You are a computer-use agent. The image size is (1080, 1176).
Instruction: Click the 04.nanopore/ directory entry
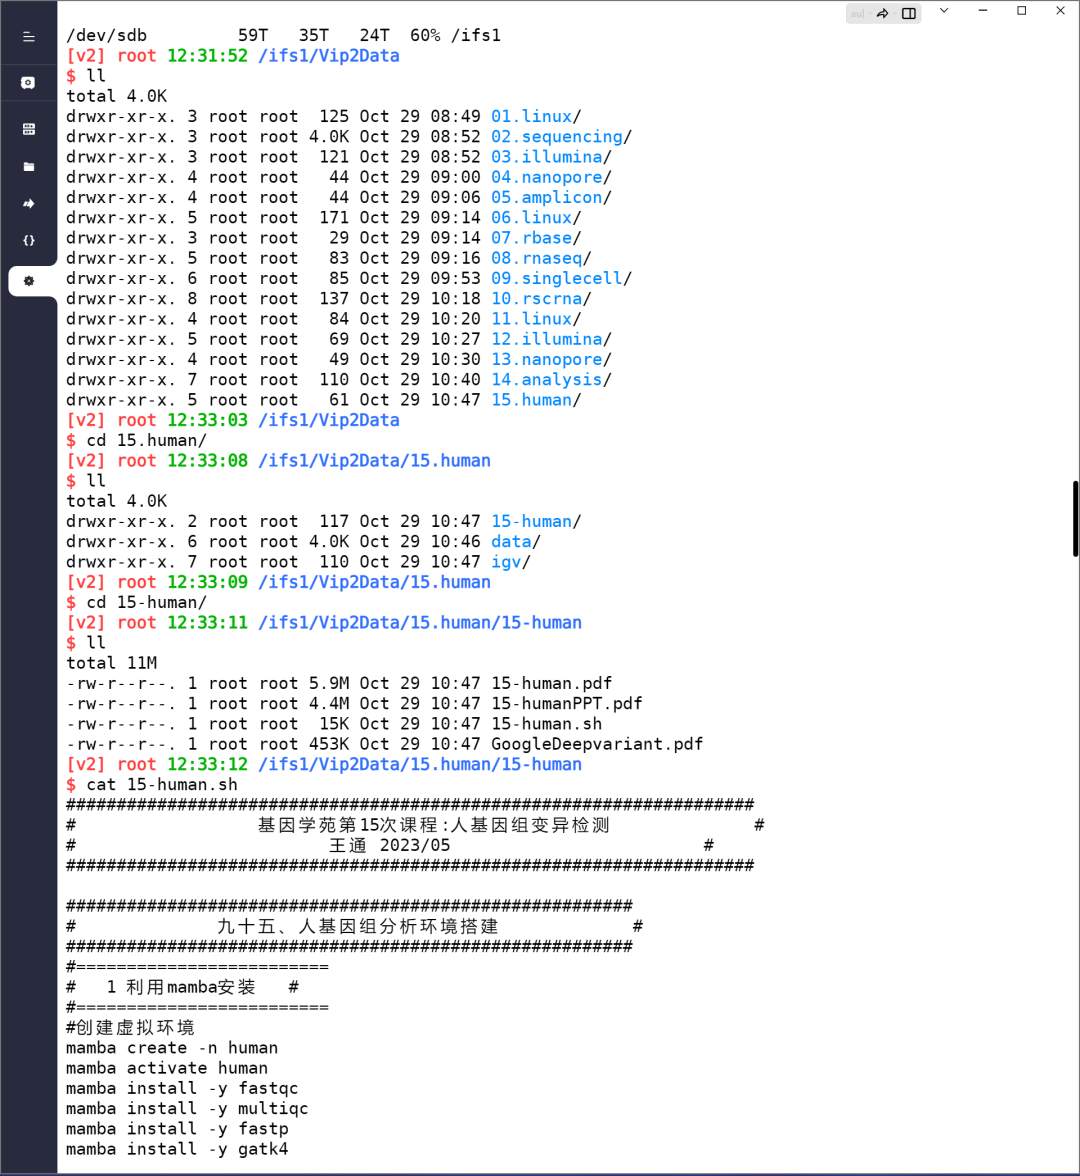(x=551, y=177)
